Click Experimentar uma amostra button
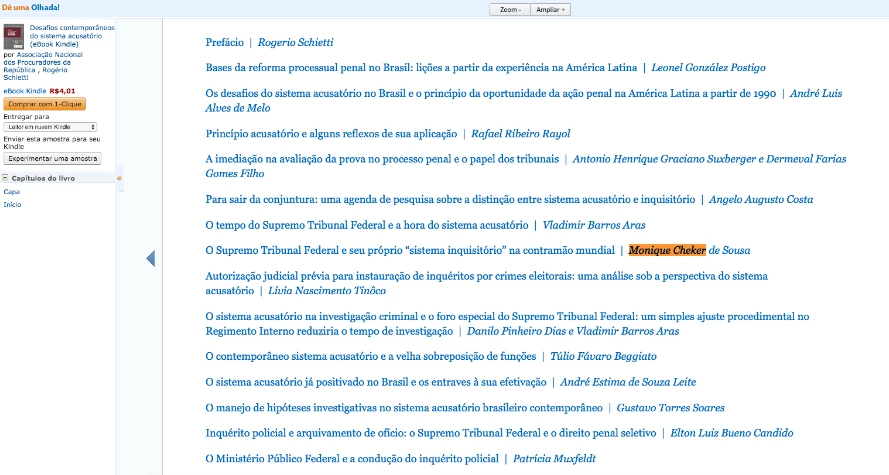 52,159
